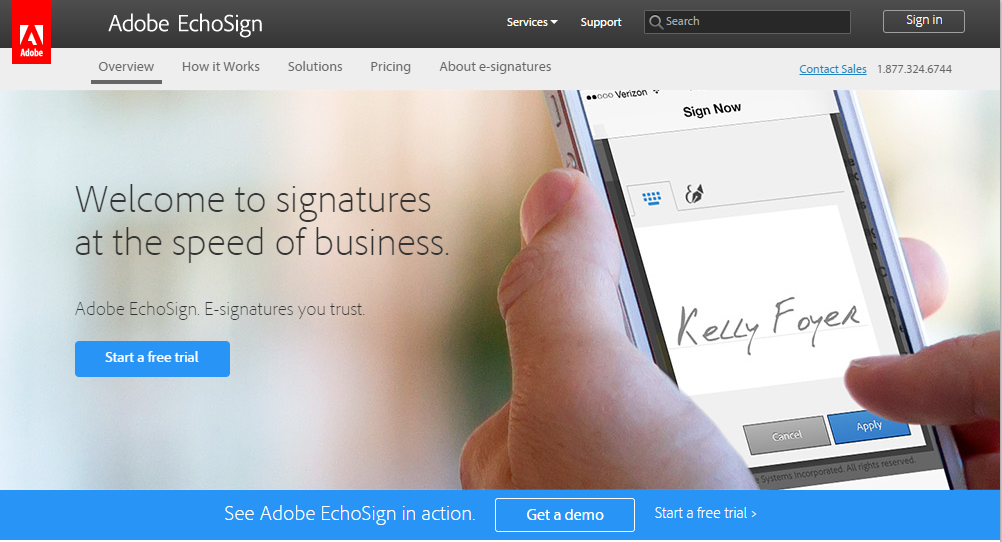Open the How it Works tab

tap(220, 66)
